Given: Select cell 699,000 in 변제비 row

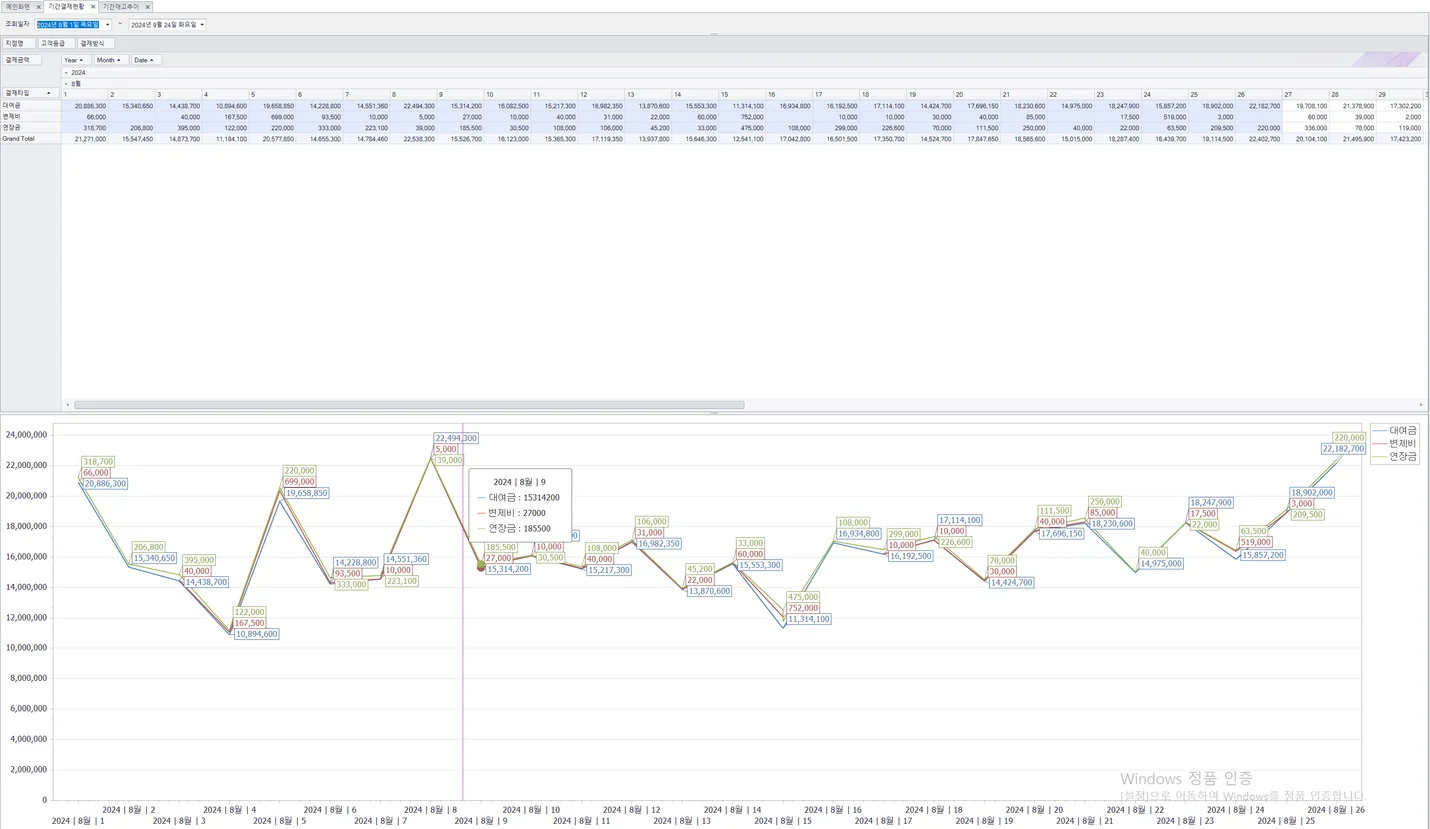Looking at the screenshot, I should (272, 116).
